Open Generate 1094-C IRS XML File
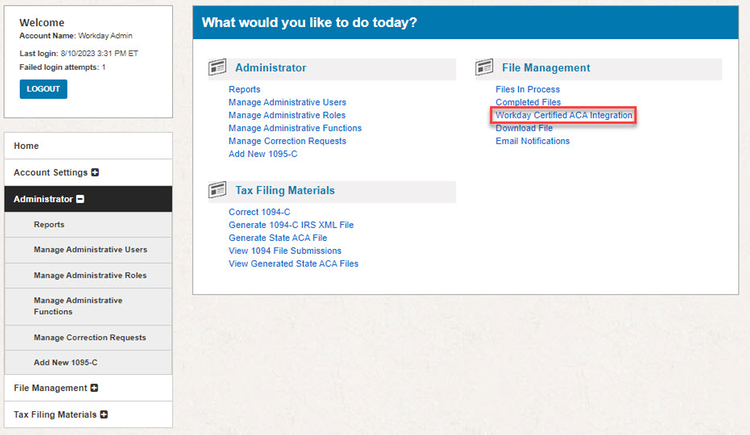750x435 pixels. [x=291, y=225]
